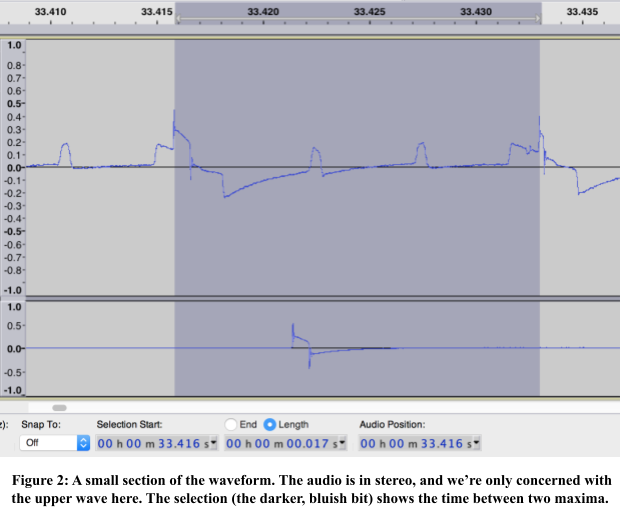Screen dimensions: 620x531
Task: Click the upper track's vertical scale at 0.5
Action: pyautogui.click(x=14, y=104)
